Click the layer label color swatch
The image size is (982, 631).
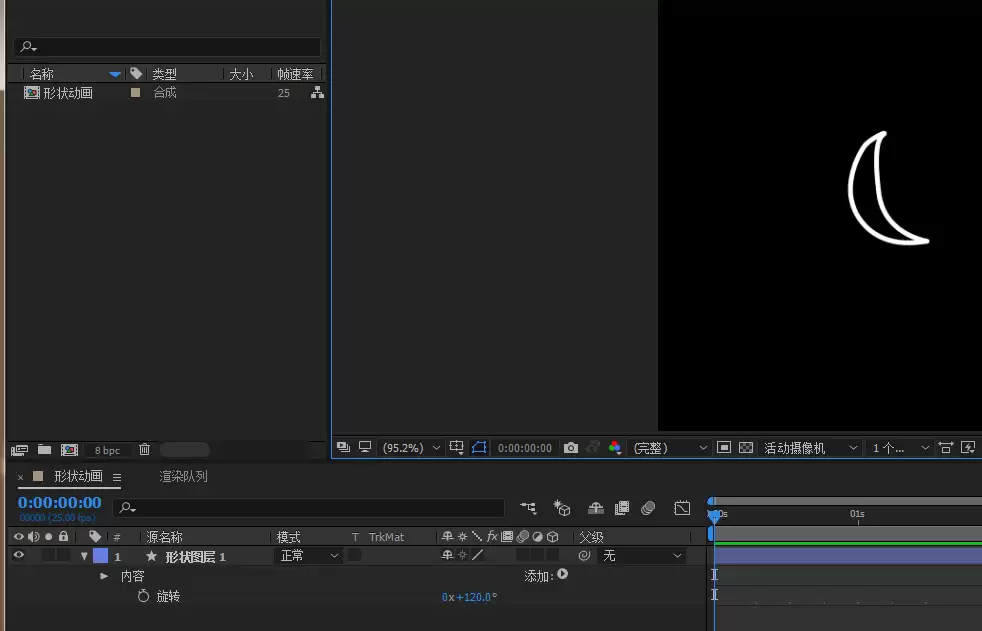[100, 555]
